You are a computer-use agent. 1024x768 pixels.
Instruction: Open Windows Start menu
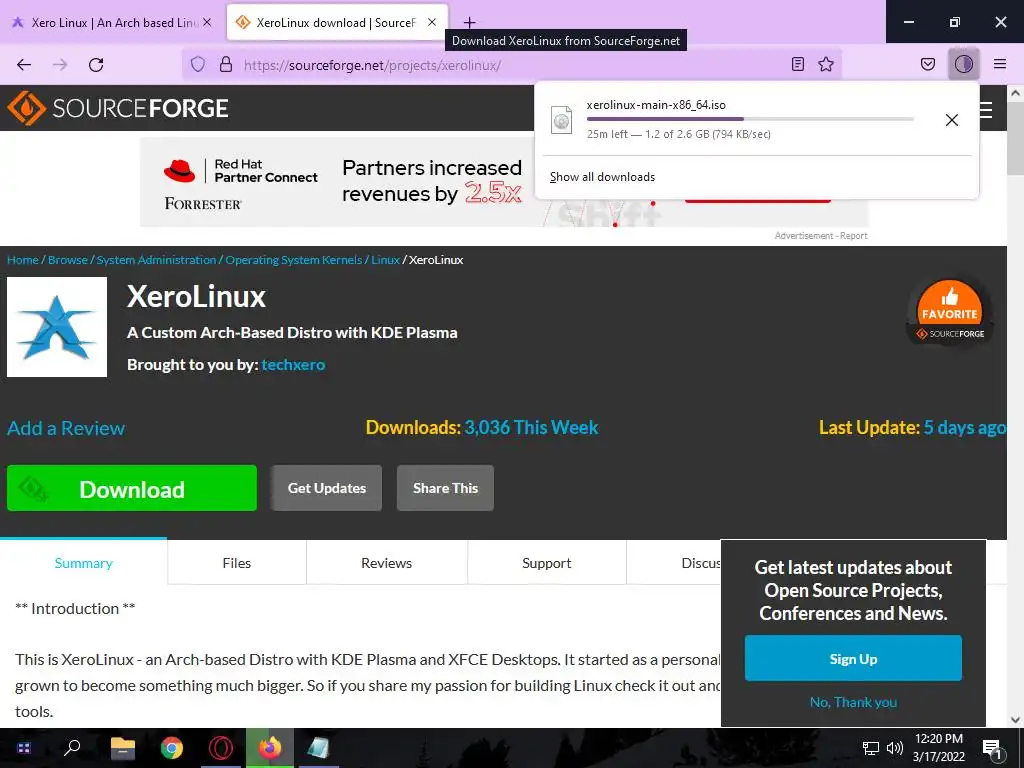[x=24, y=748]
